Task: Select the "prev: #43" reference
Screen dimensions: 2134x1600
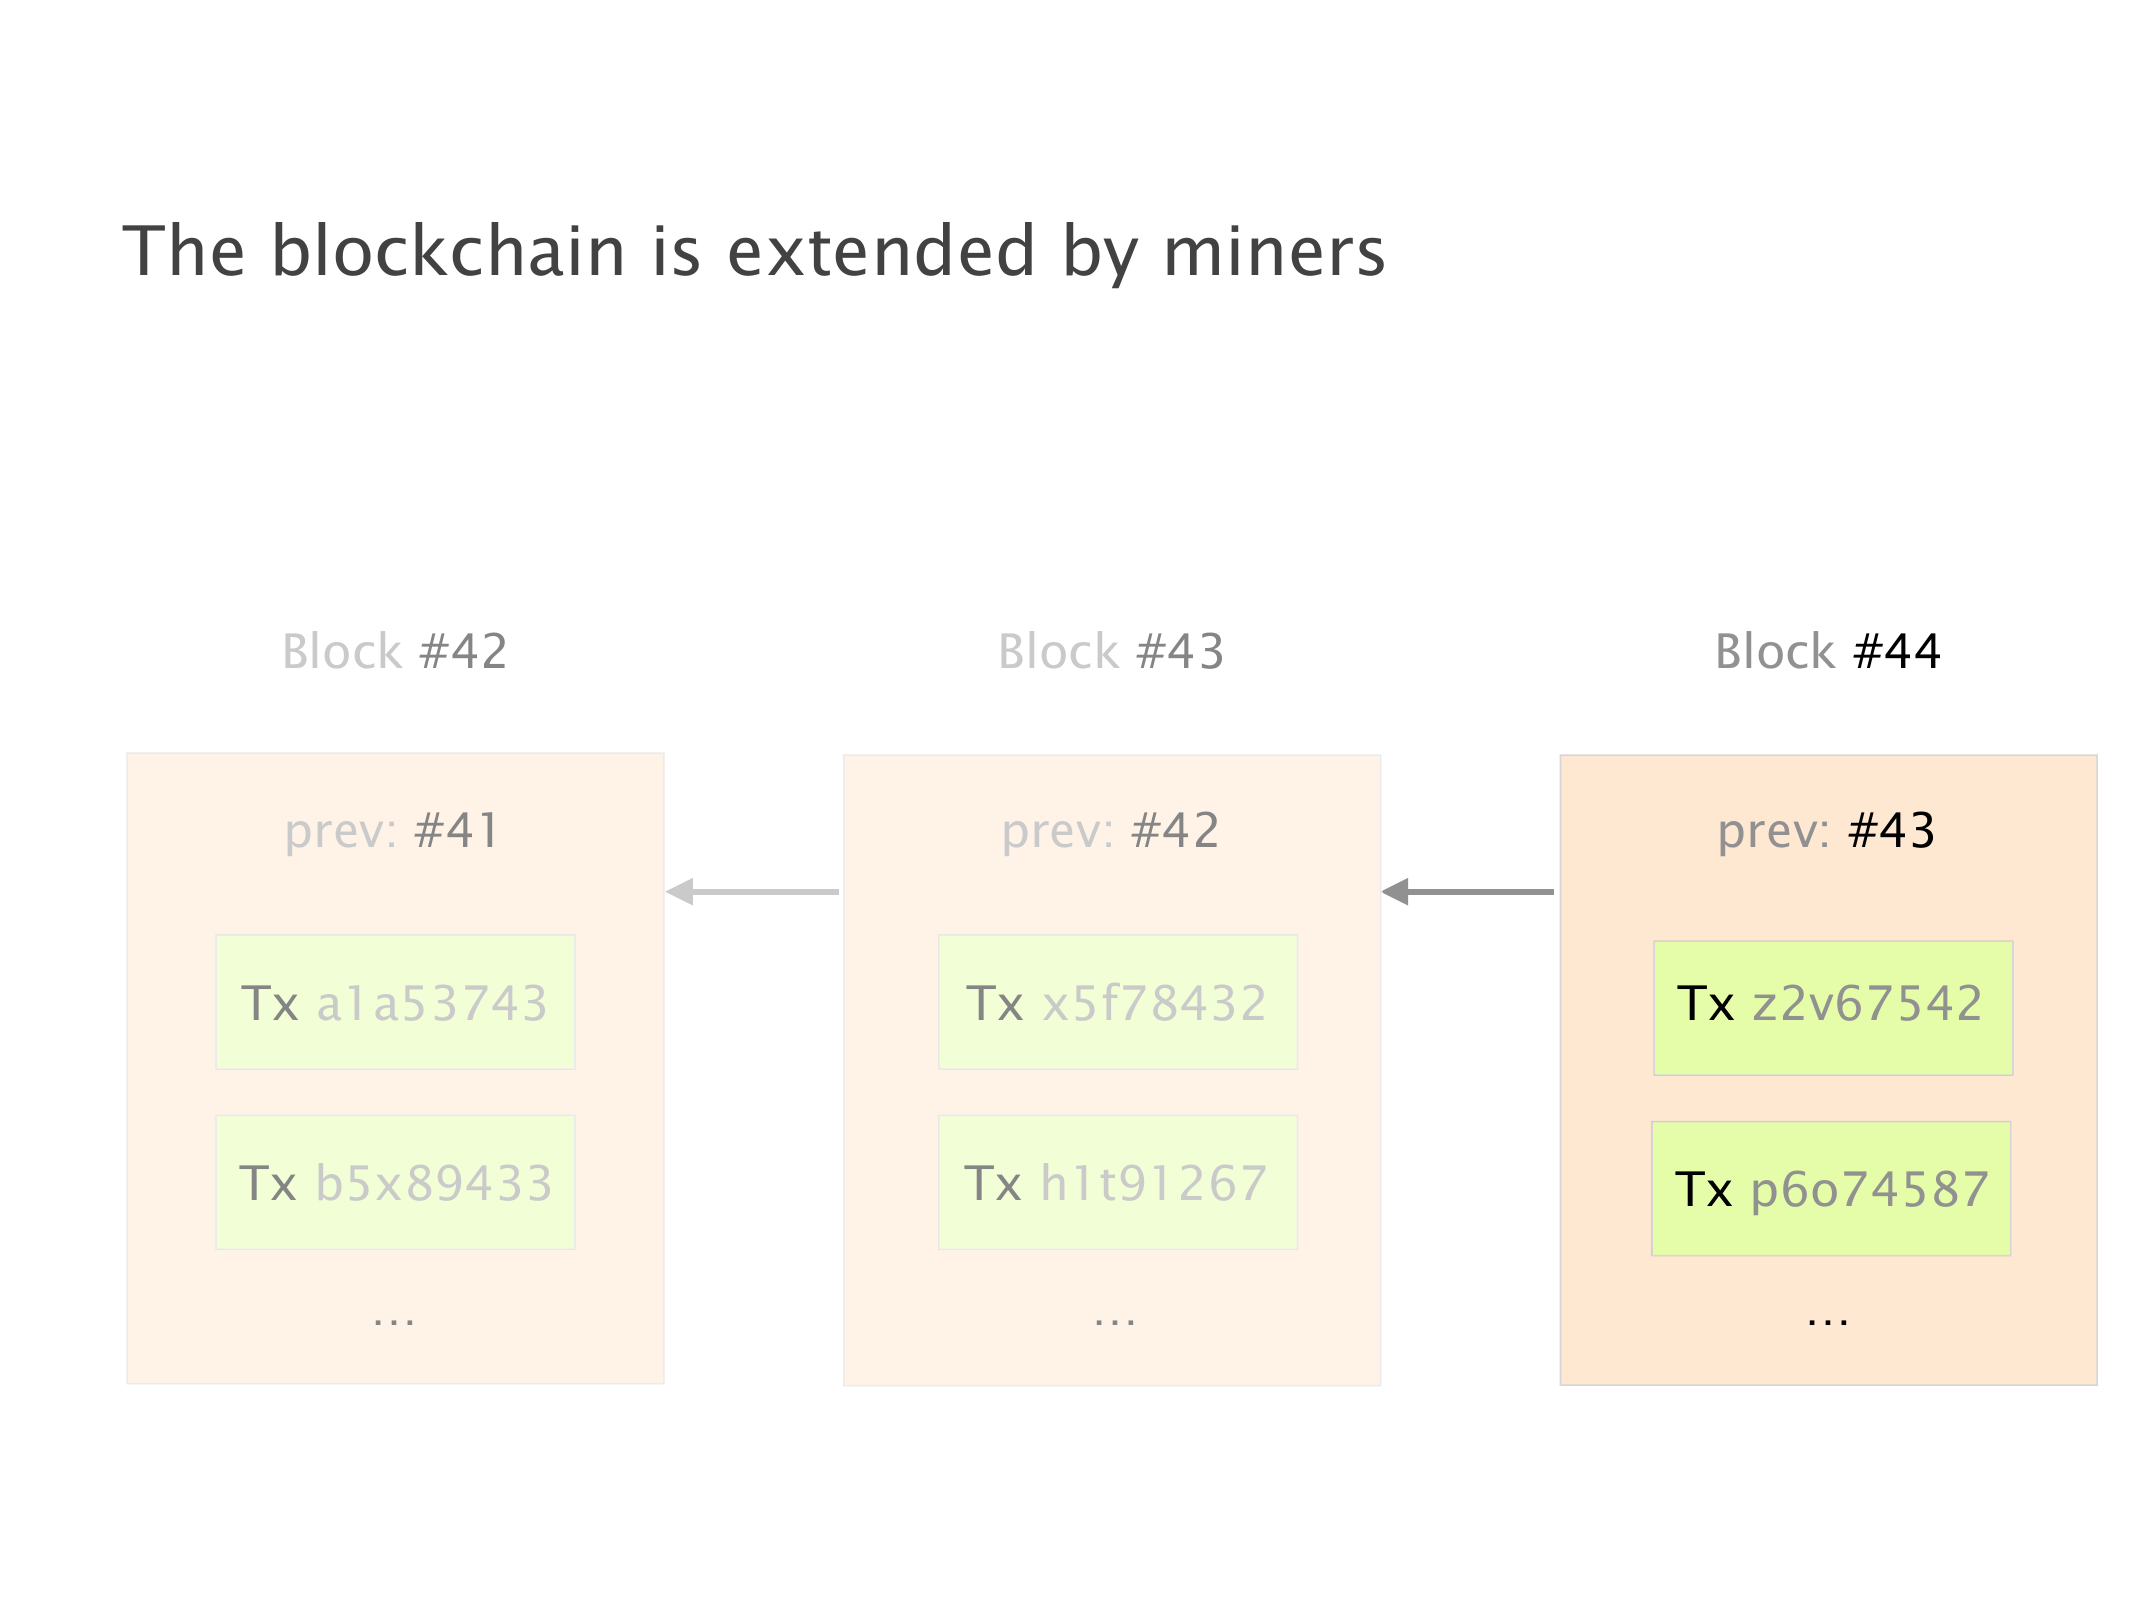Action: [1826, 831]
